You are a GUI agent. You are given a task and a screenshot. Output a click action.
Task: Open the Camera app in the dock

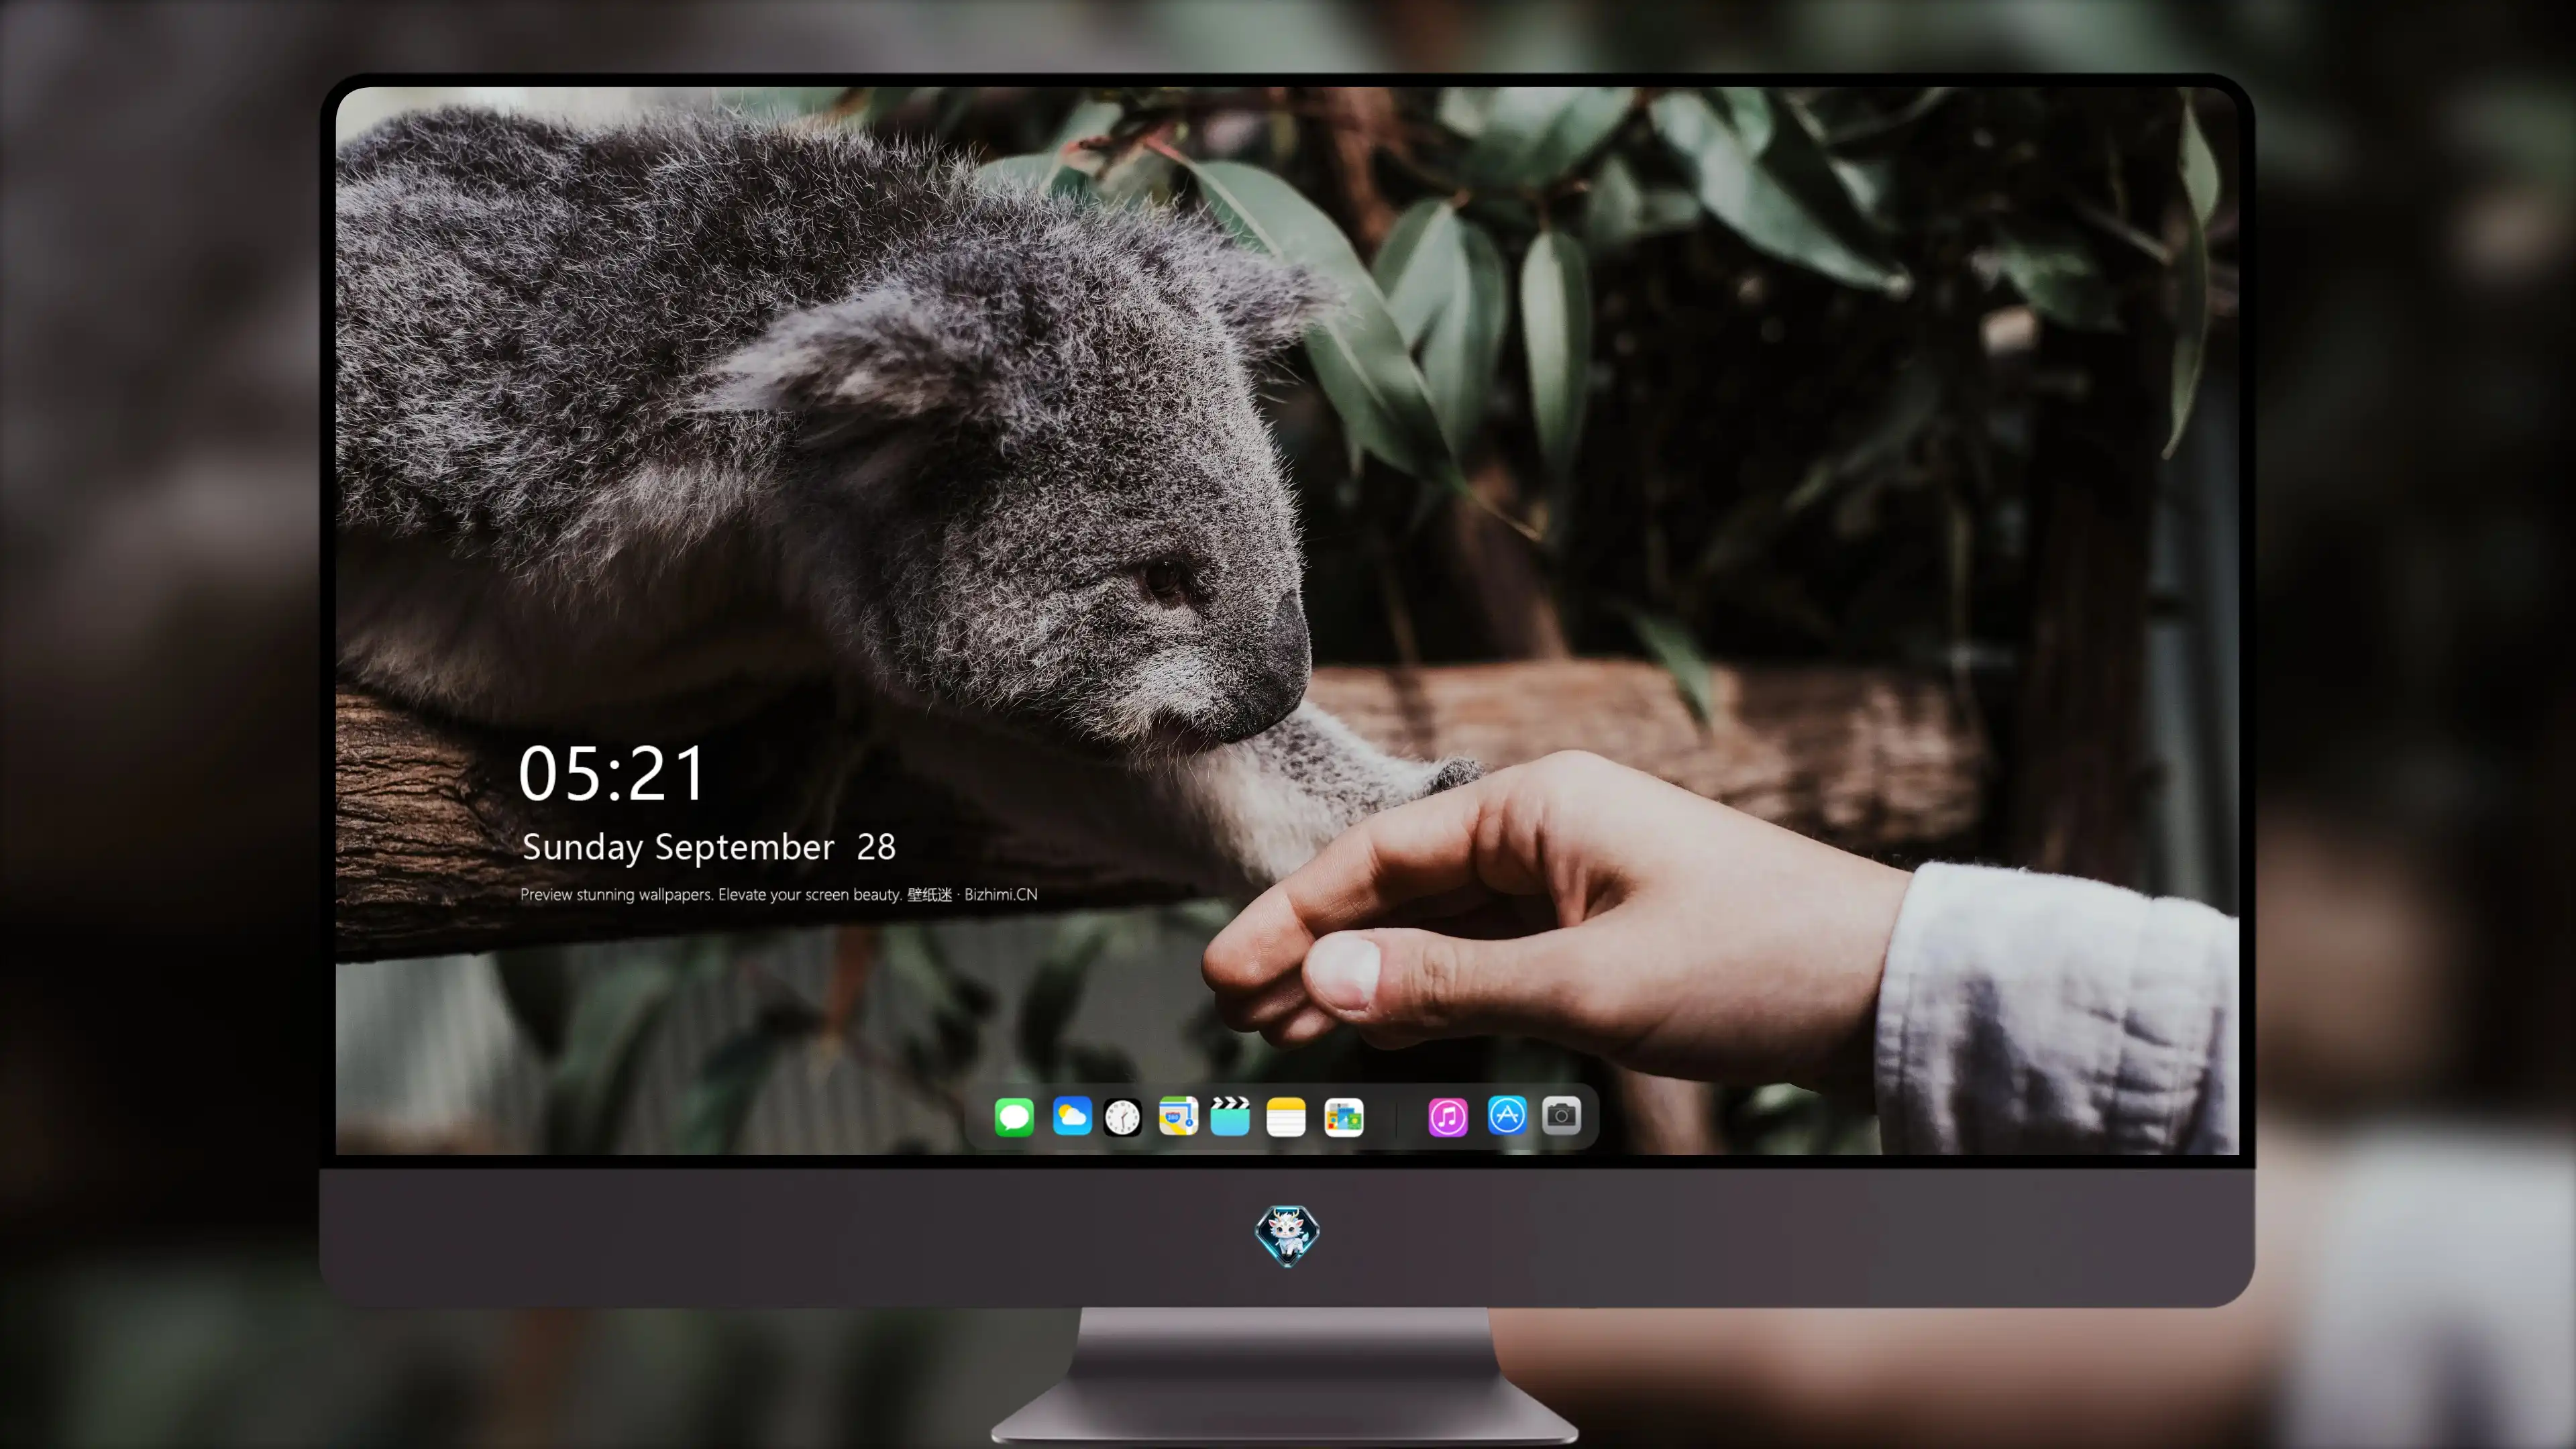(x=1561, y=1116)
